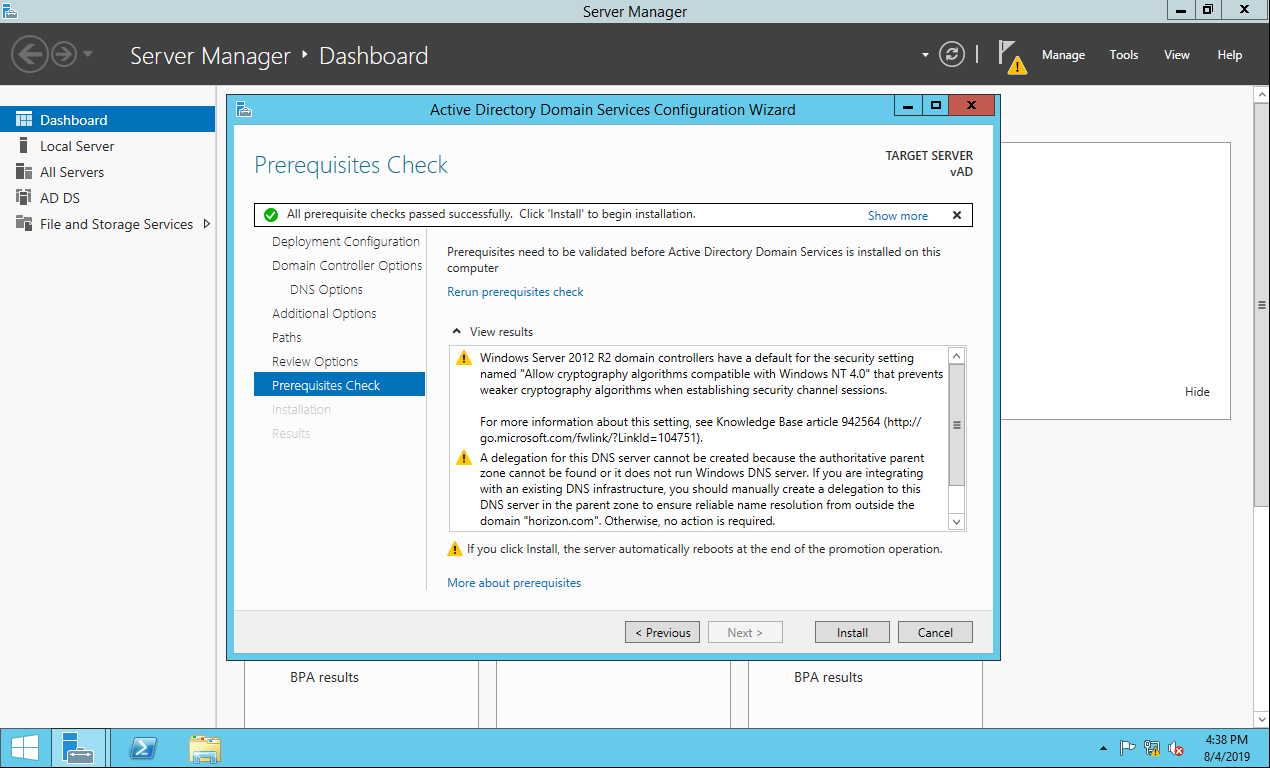The image size is (1270, 768).
Task: Expand File and Storage Services arrow
Action: click(x=207, y=224)
